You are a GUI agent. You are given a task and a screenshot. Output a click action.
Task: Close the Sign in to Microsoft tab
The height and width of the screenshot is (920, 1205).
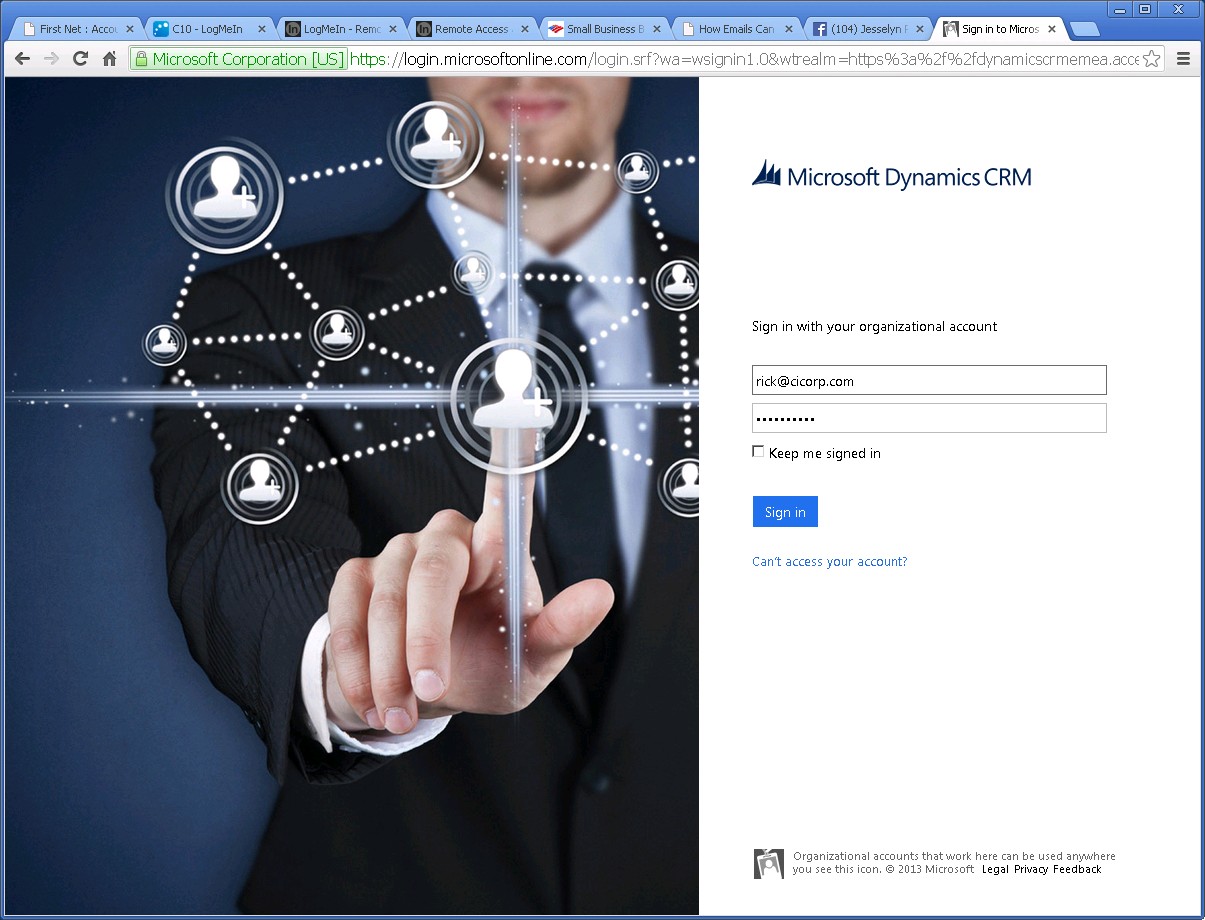[1051, 29]
